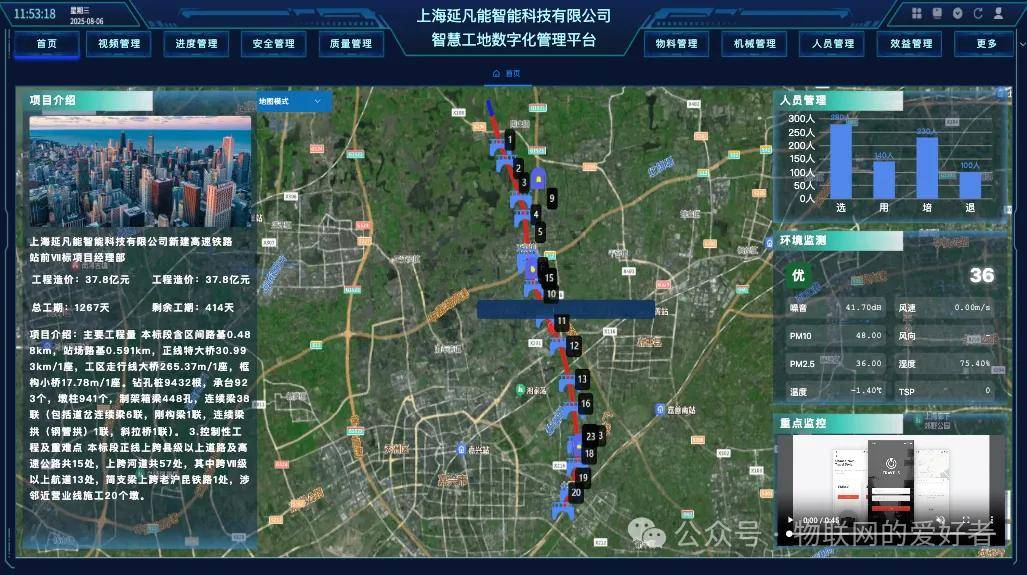Select map marker number 19

pos(582,477)
